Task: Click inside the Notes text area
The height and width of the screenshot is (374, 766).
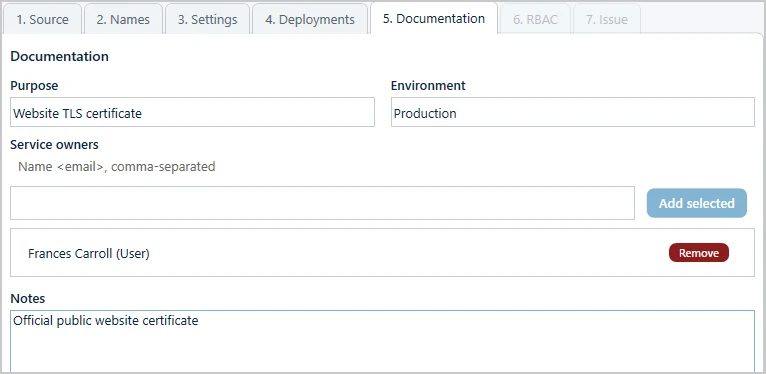Action: pos(383,341)
